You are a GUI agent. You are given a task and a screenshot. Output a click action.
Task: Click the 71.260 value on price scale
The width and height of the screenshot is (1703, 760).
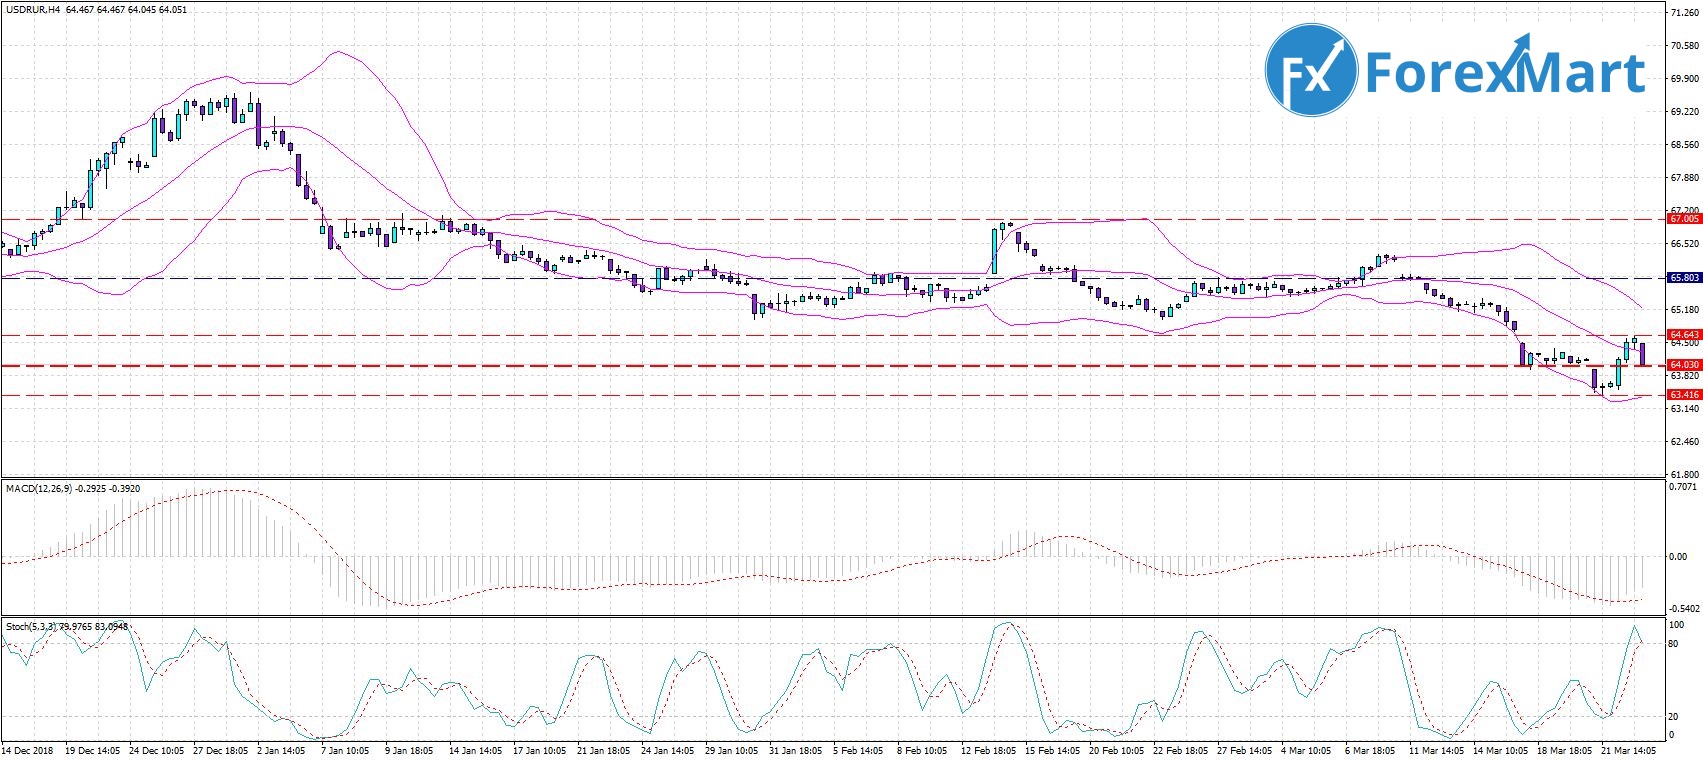(1684, 12)
